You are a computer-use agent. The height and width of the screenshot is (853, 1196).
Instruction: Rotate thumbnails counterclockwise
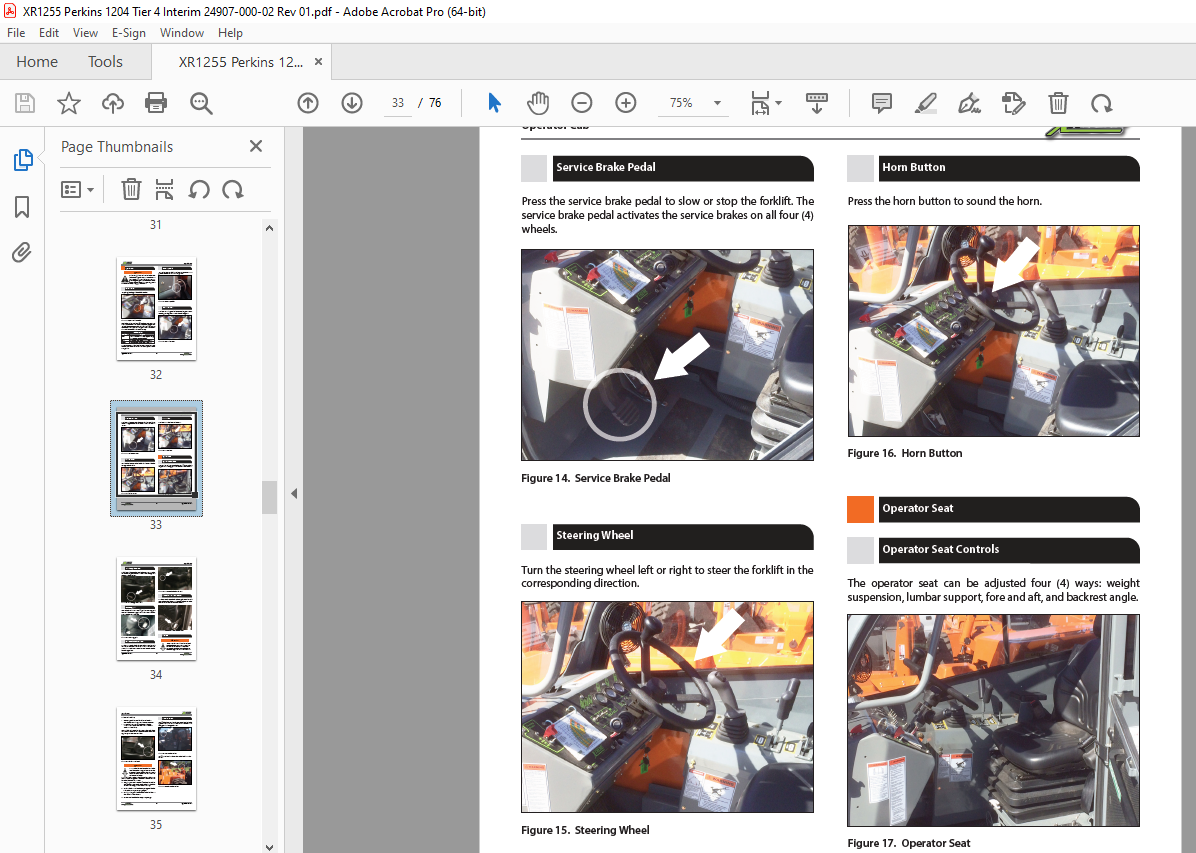(x=199, y=189)
